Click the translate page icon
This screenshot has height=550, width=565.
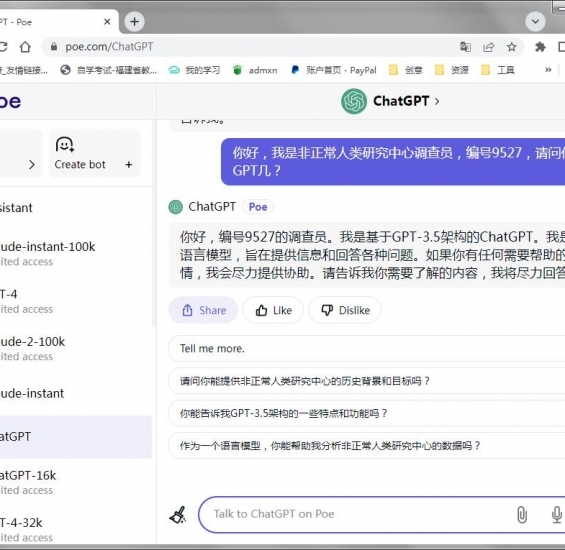pyautogui.click(x=465, y=47)
